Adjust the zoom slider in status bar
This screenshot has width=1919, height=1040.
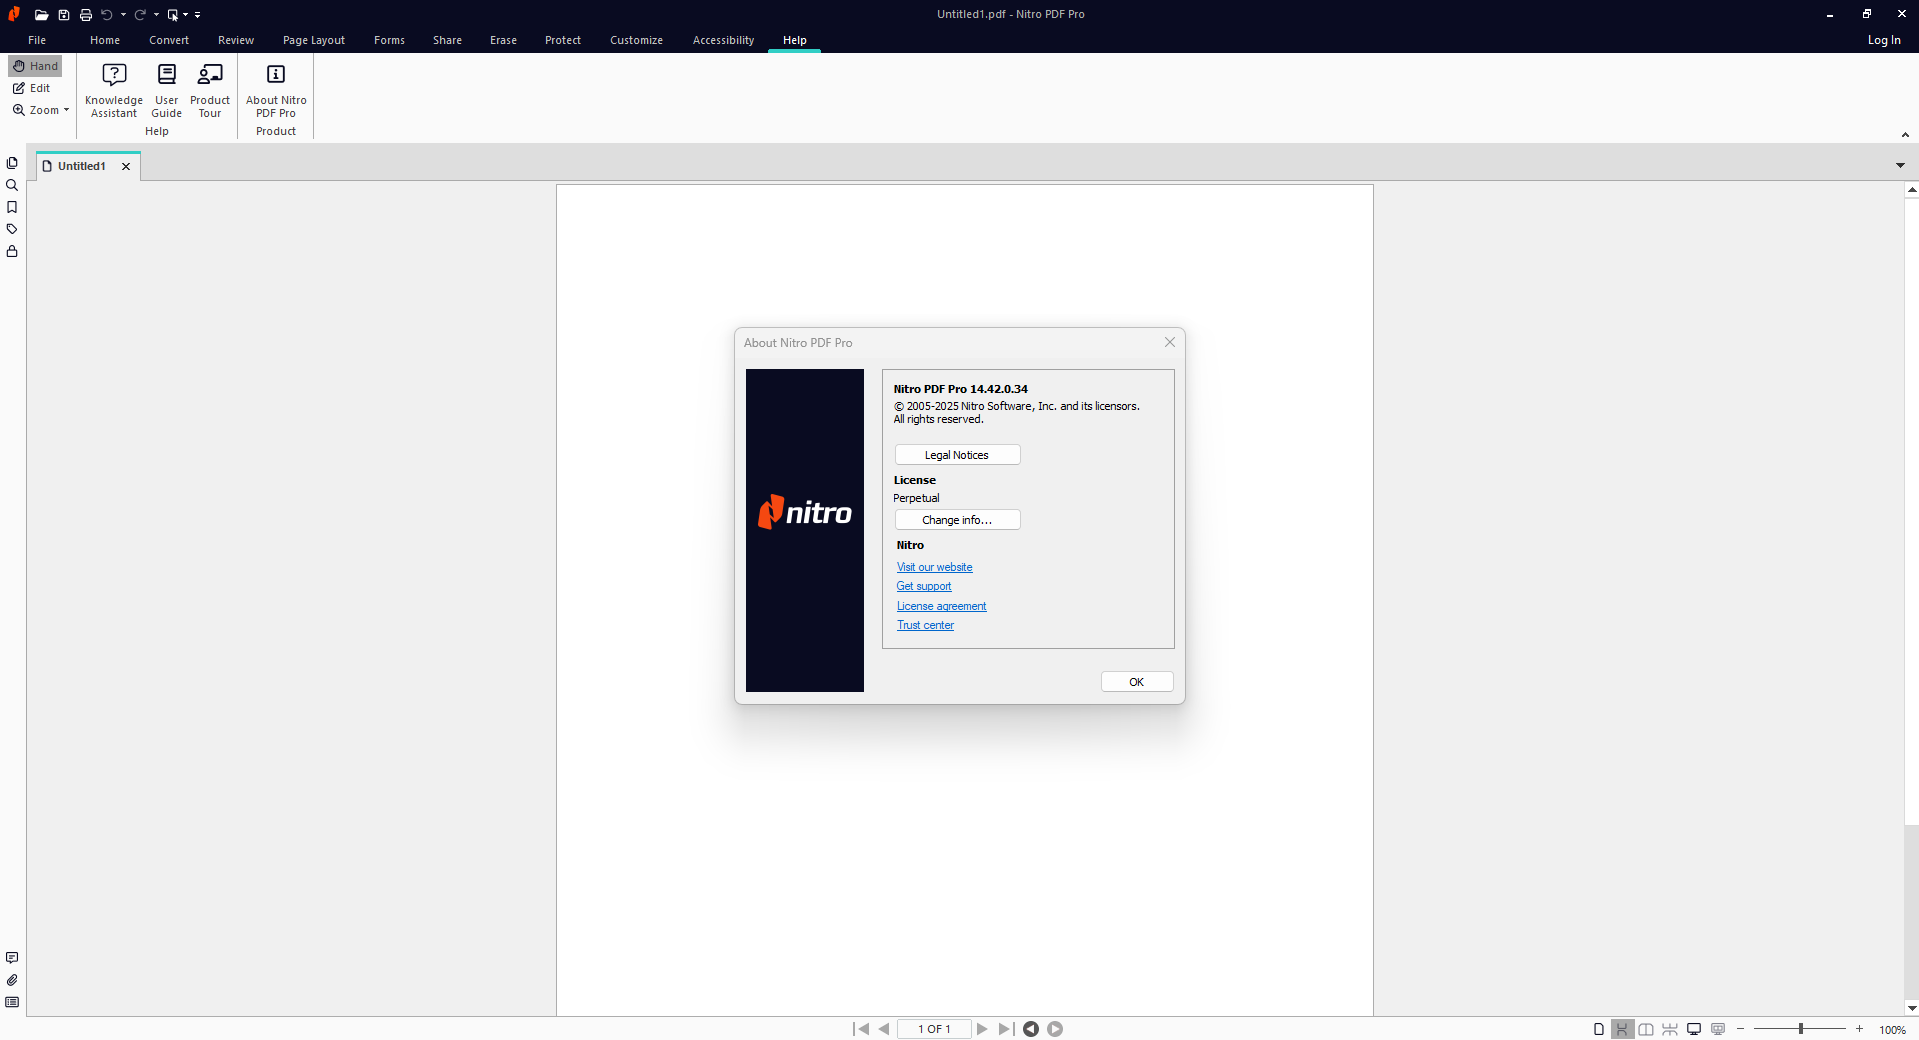1800,1029
